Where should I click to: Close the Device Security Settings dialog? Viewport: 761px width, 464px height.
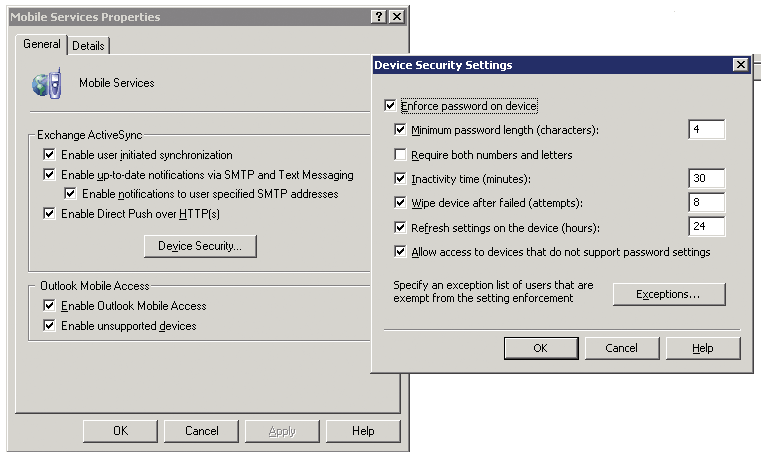click(740, 65)
